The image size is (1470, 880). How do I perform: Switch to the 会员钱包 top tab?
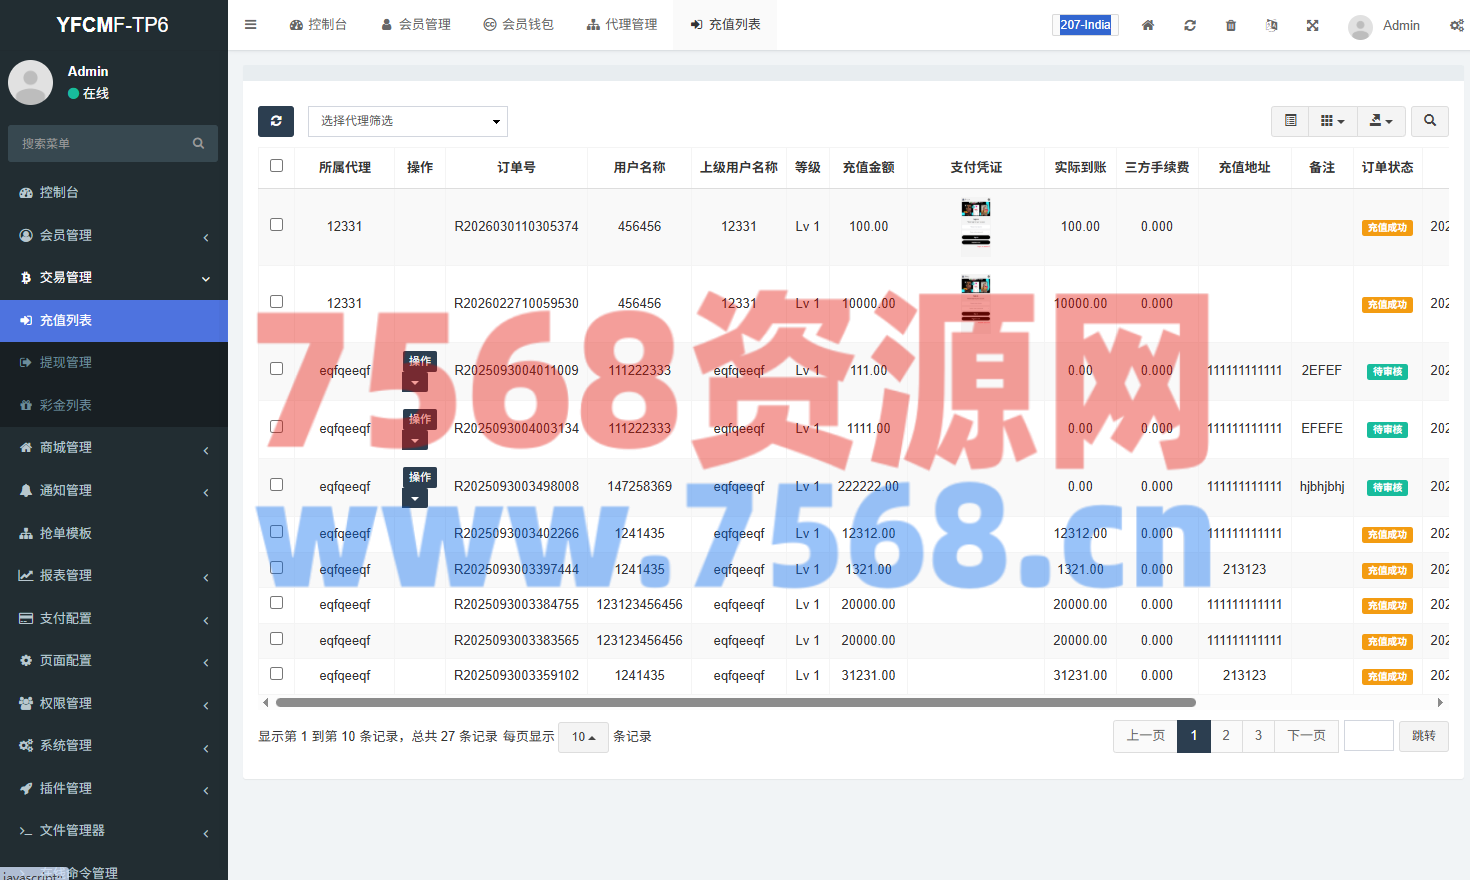[518, 25]
